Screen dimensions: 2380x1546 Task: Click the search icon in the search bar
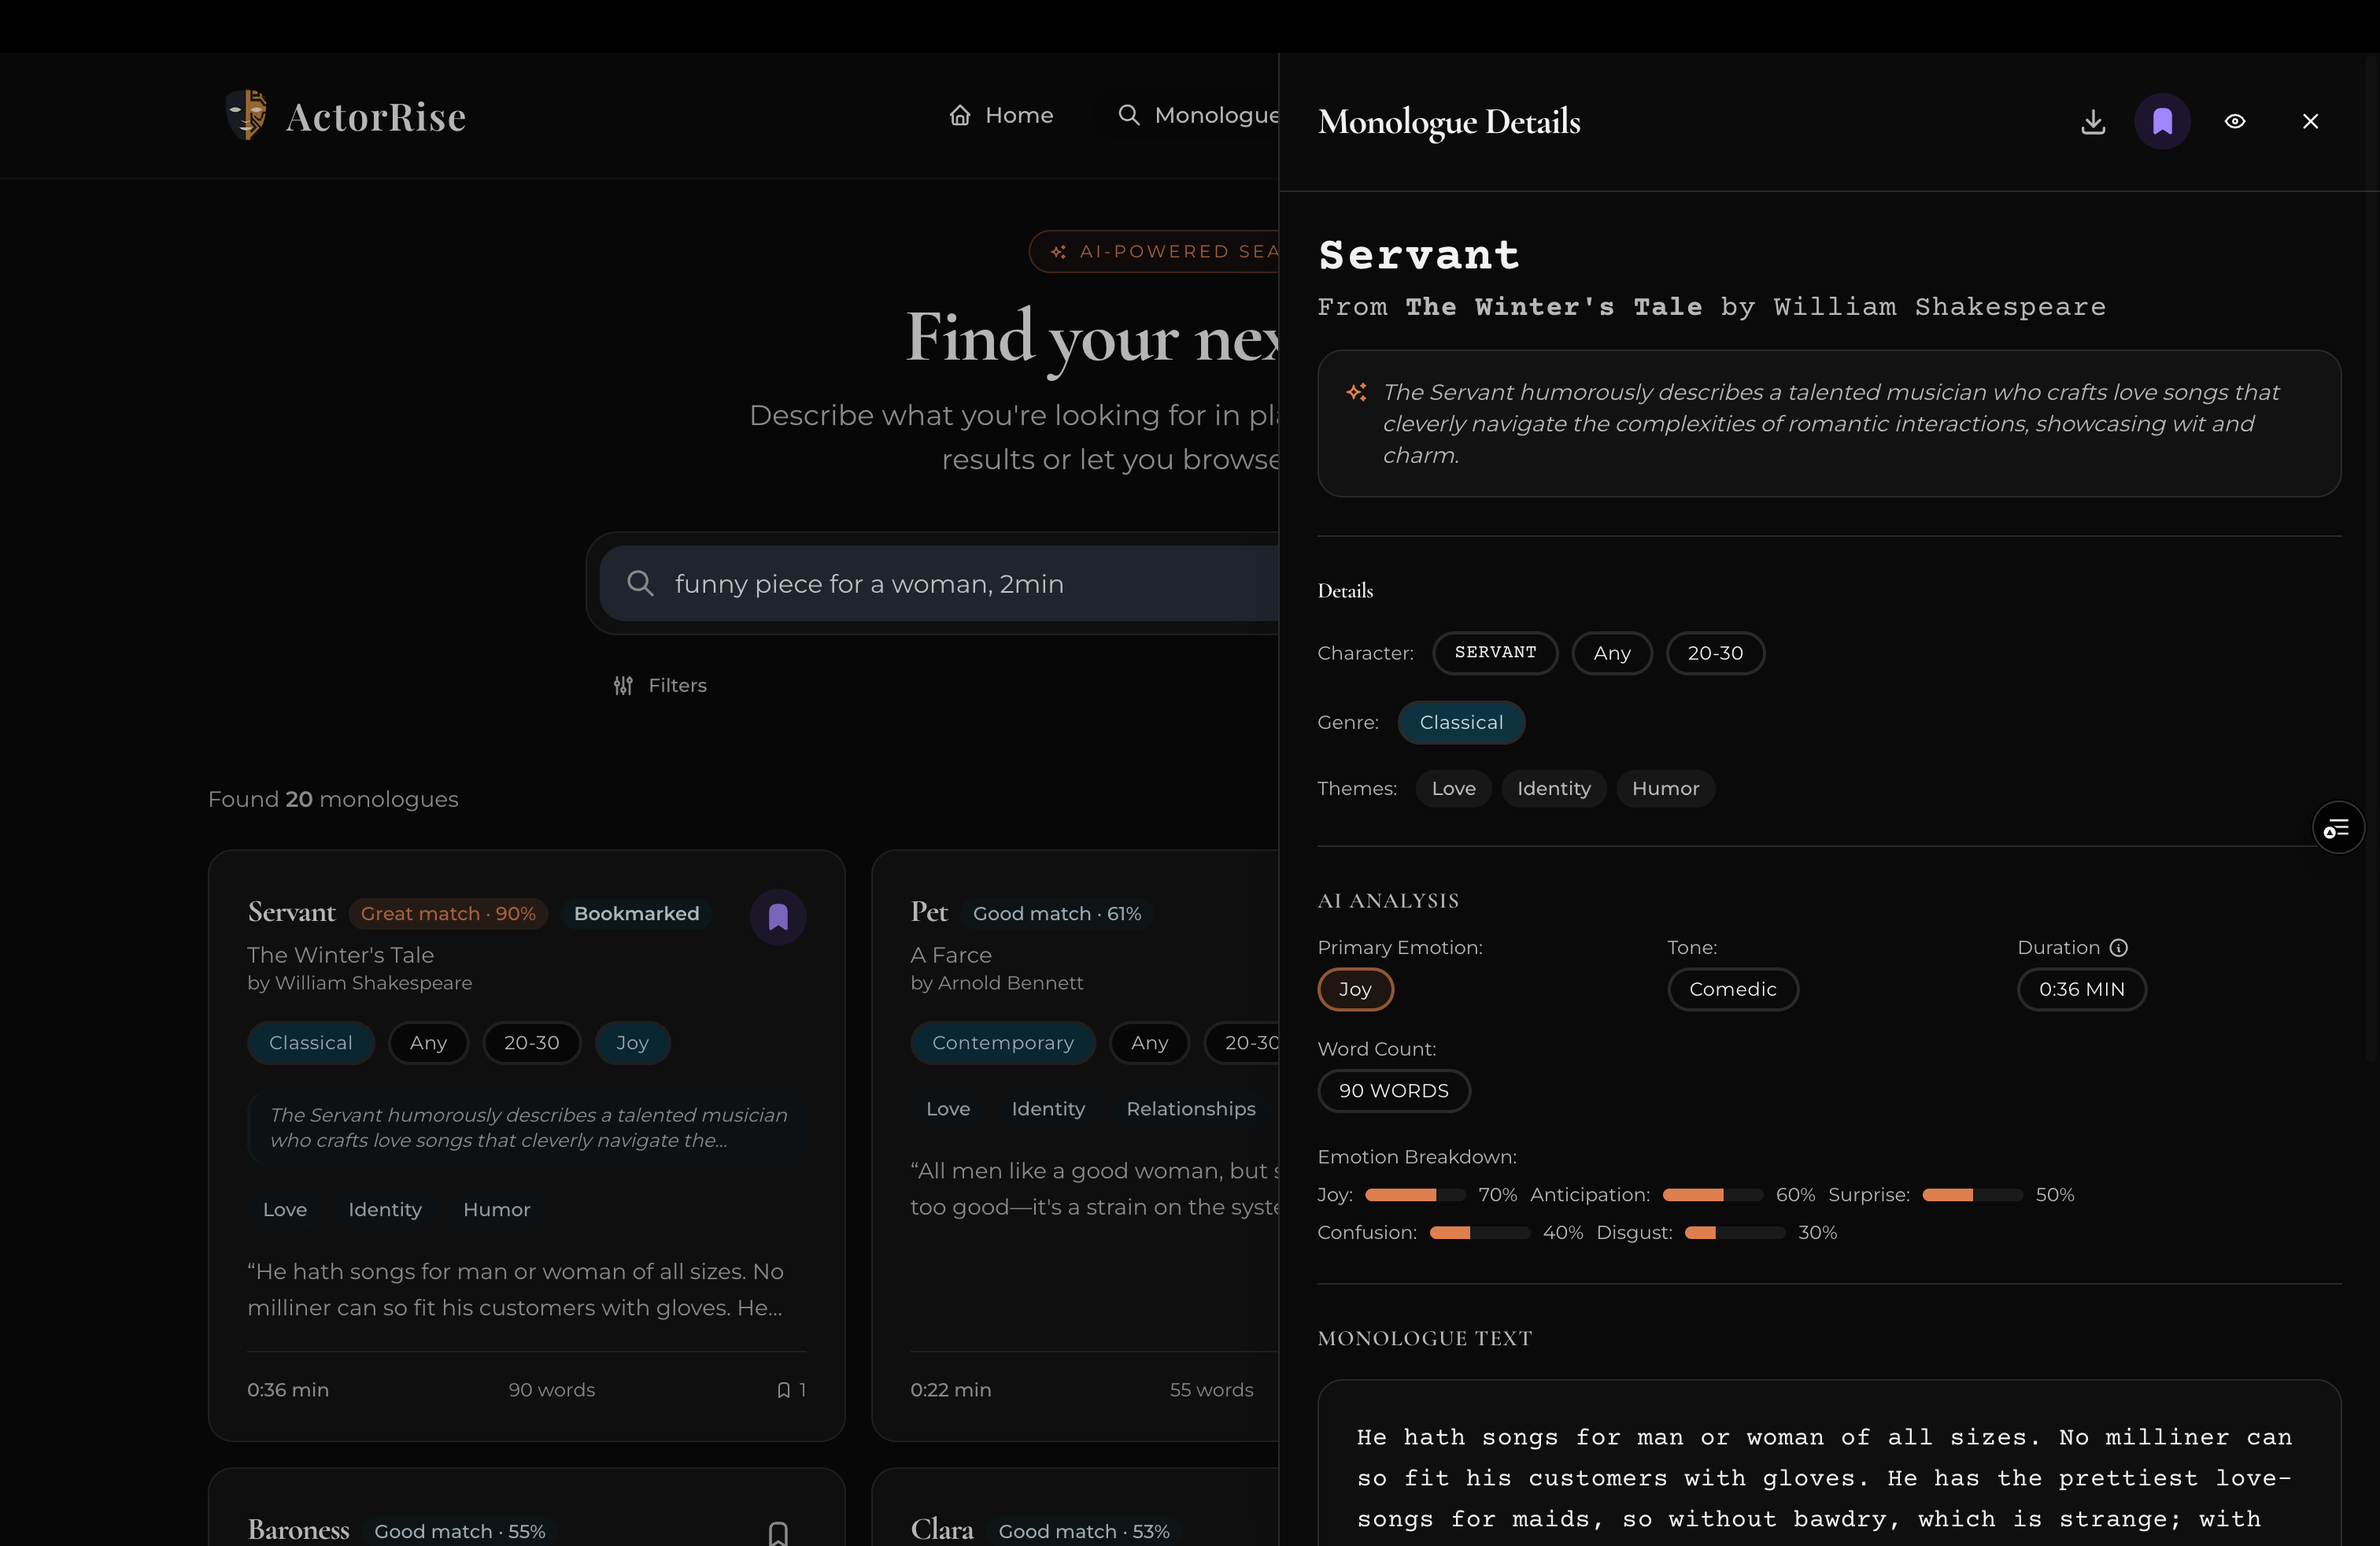pyautogui.click(x=641, y=584)
